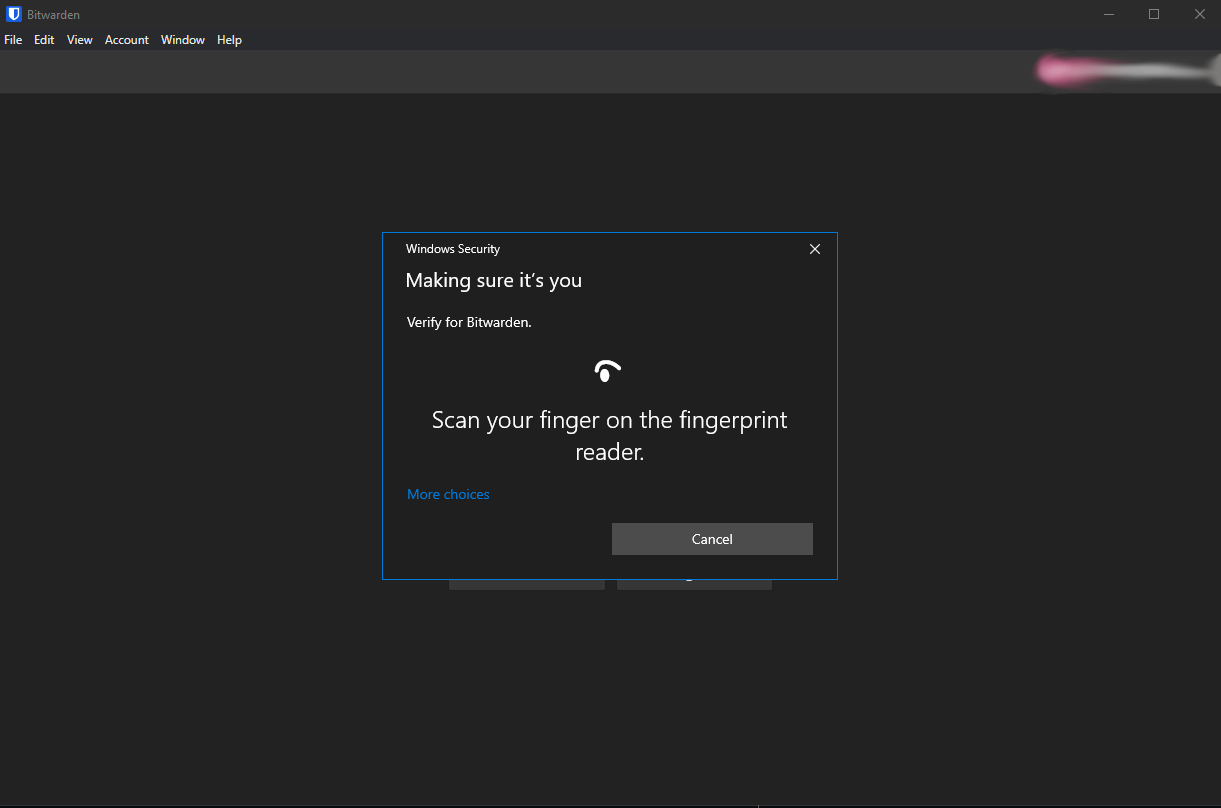Image resolution: width=1221 pixels, height=808 pixels.
Task: Click the Bitwarden shield logo in title bar
Action: 14,14
